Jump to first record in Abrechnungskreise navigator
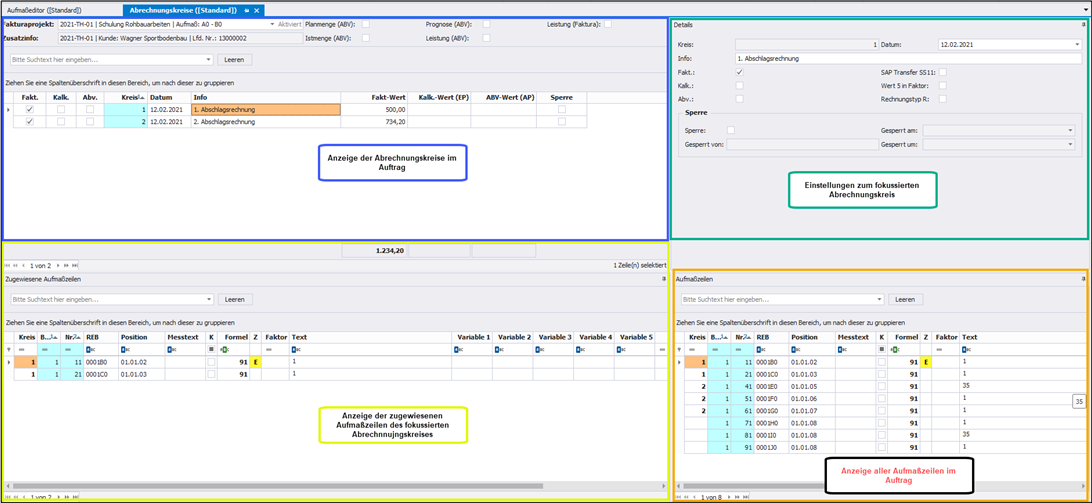1092x503 pixels. (x=9, y=266)
